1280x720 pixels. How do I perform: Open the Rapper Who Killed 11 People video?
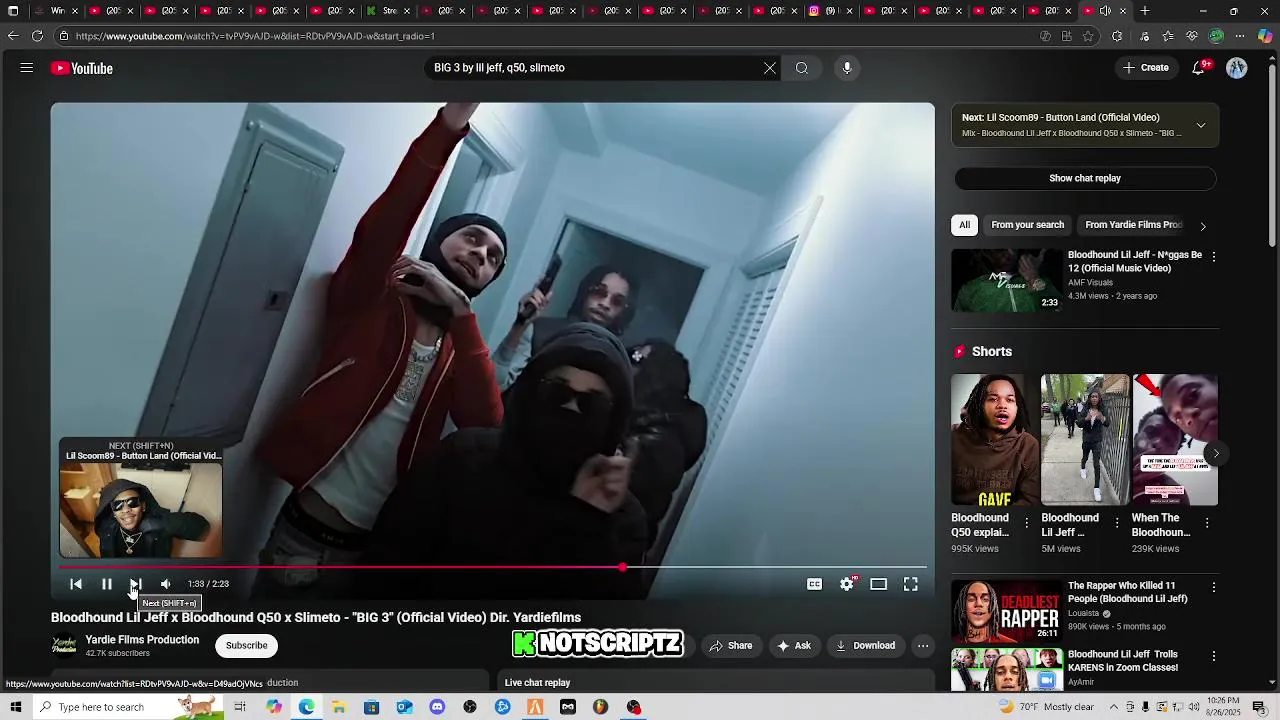(1007, 610)
